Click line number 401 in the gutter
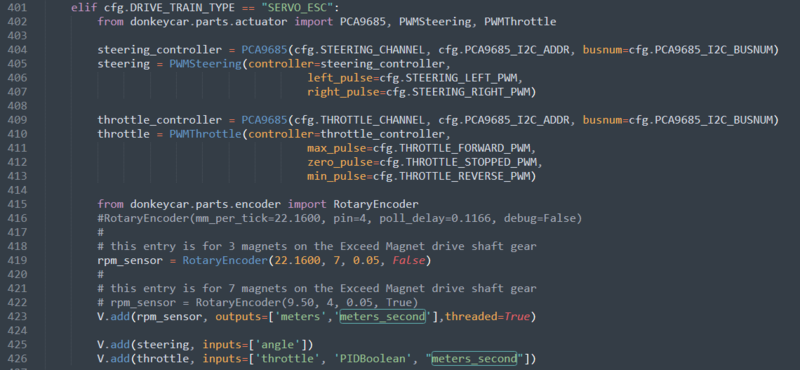The width and height of the screenshot is (800, 370). pos(17,8)
